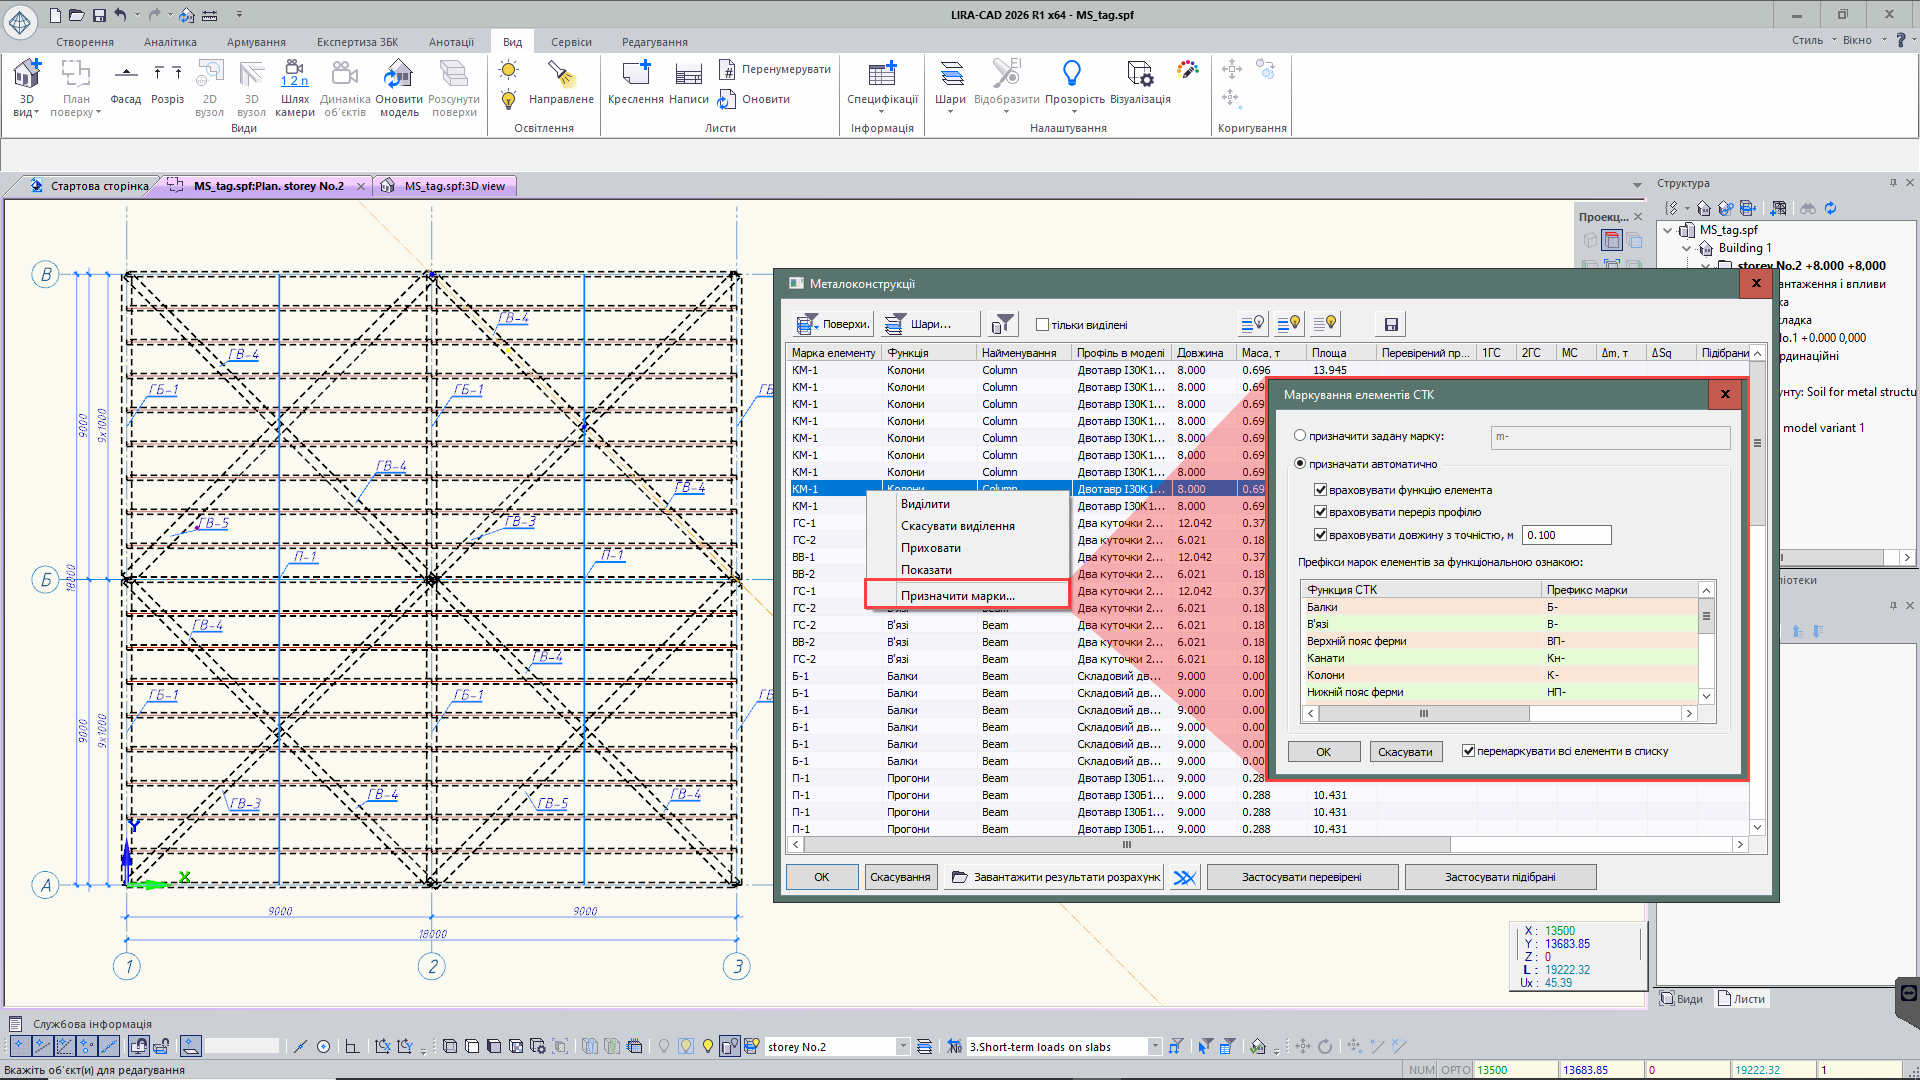Screen dimensions: 1920x1080
Task: Click the Направлене lighting icon
Action: click(560, 75)
